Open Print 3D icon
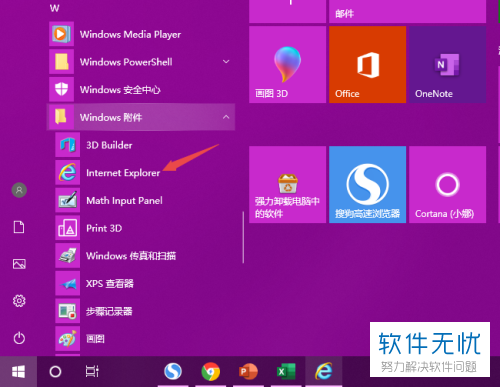The image size is (500, 387). click(x=68, y=228)
